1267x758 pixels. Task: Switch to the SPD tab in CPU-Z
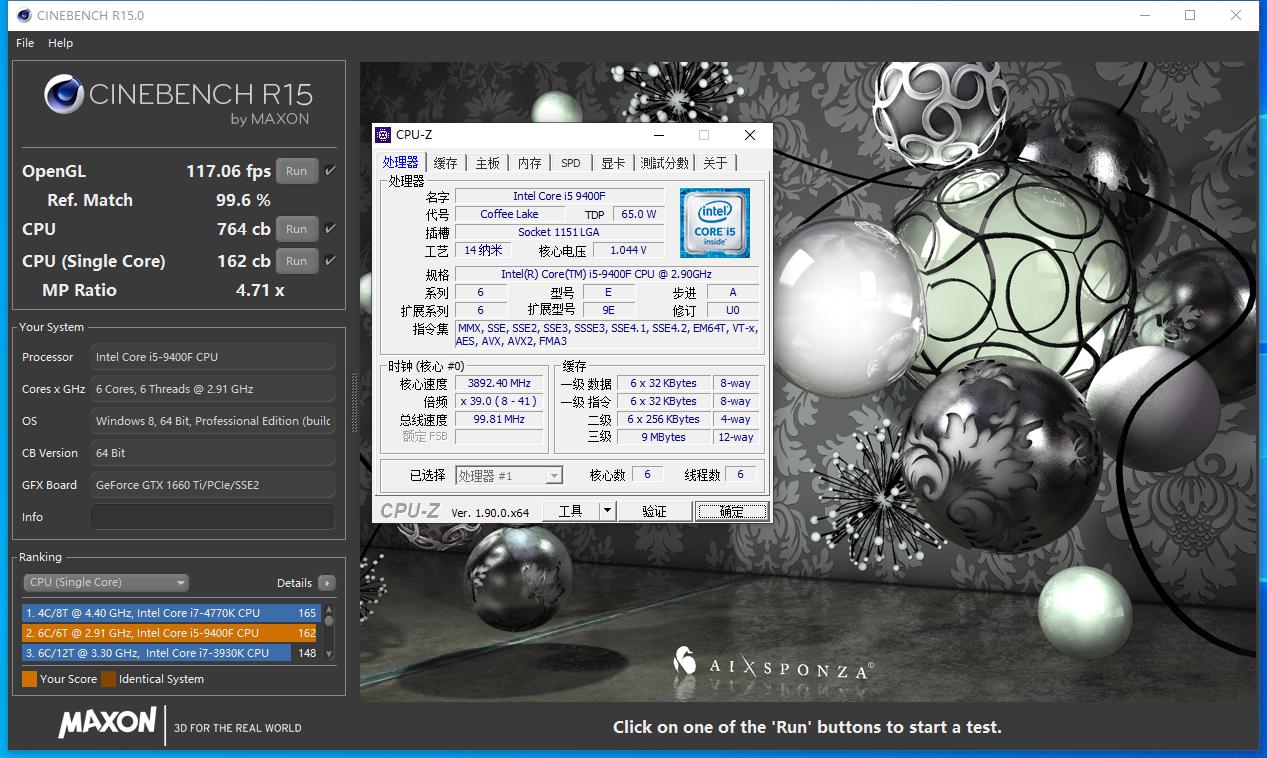pos(570,163)
